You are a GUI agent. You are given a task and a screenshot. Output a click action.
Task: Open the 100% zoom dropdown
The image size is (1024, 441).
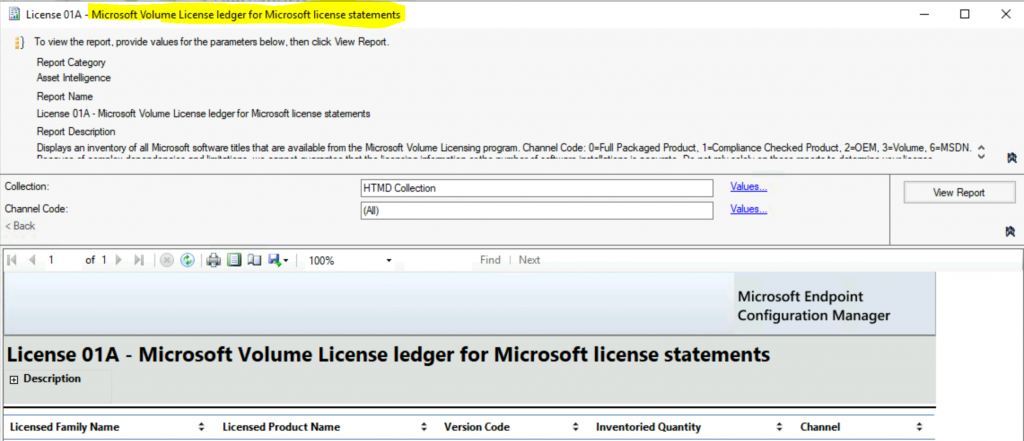(389, 261)
